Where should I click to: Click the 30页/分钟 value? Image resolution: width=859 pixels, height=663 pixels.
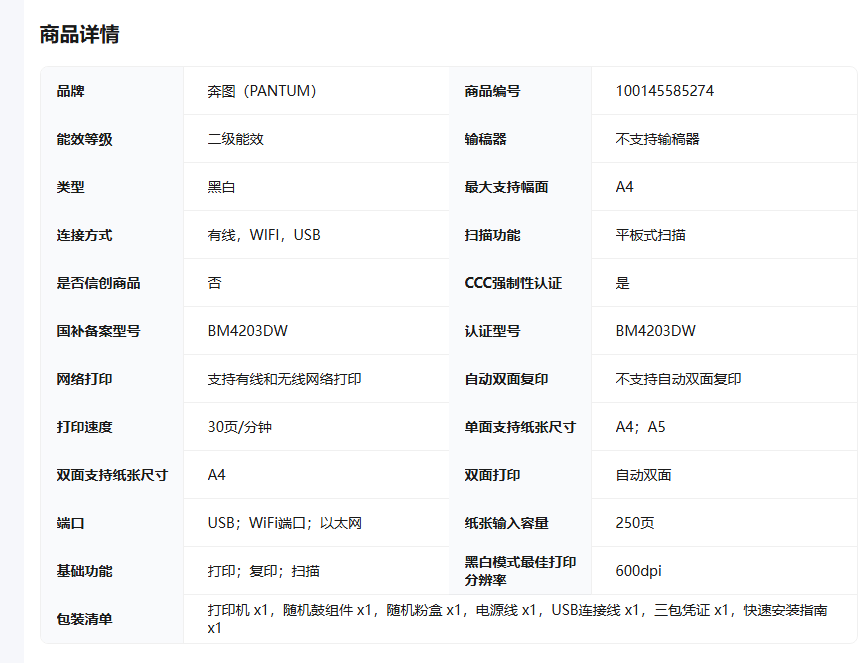239,427
